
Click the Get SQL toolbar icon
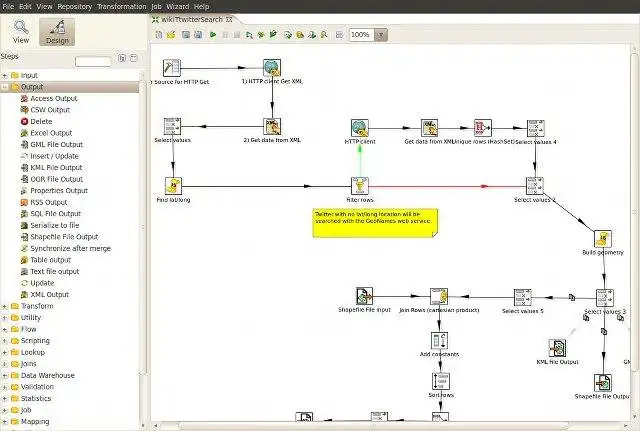coord(312,35)
